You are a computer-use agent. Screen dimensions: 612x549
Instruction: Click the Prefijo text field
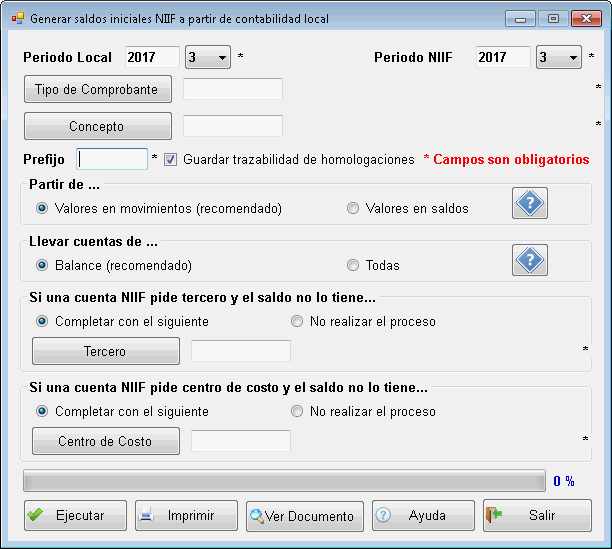pyautogui.click(x=112, y=159)
